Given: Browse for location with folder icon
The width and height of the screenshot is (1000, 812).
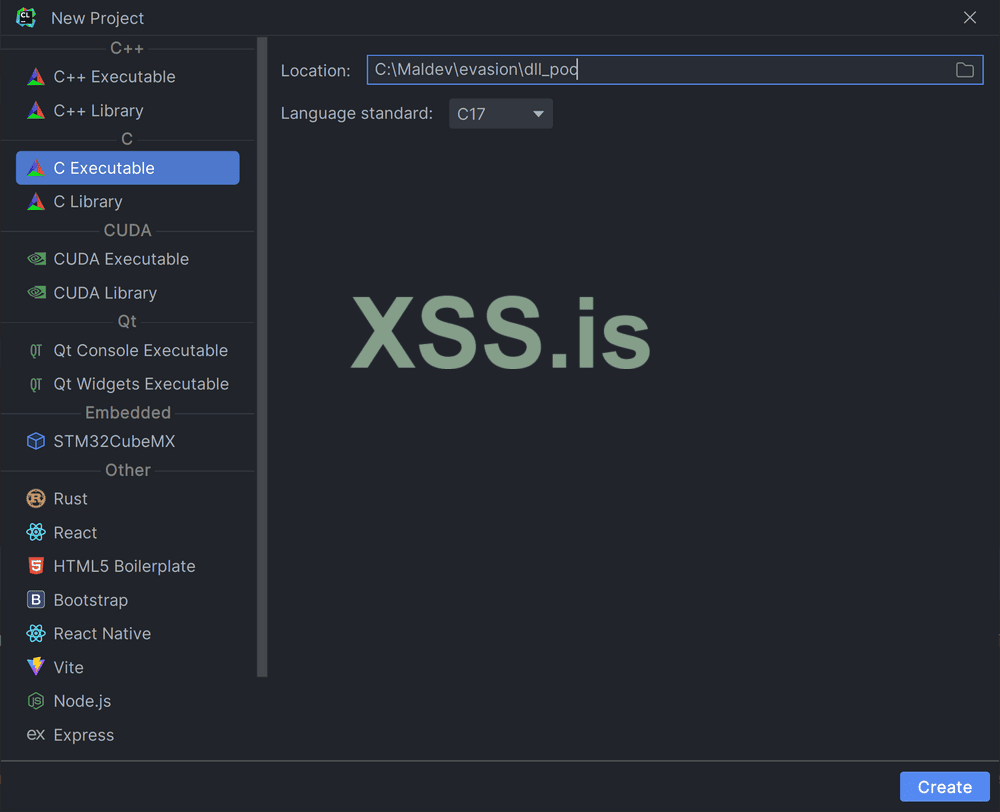Looking at the screenshot, I should click(x=964, y=70).
